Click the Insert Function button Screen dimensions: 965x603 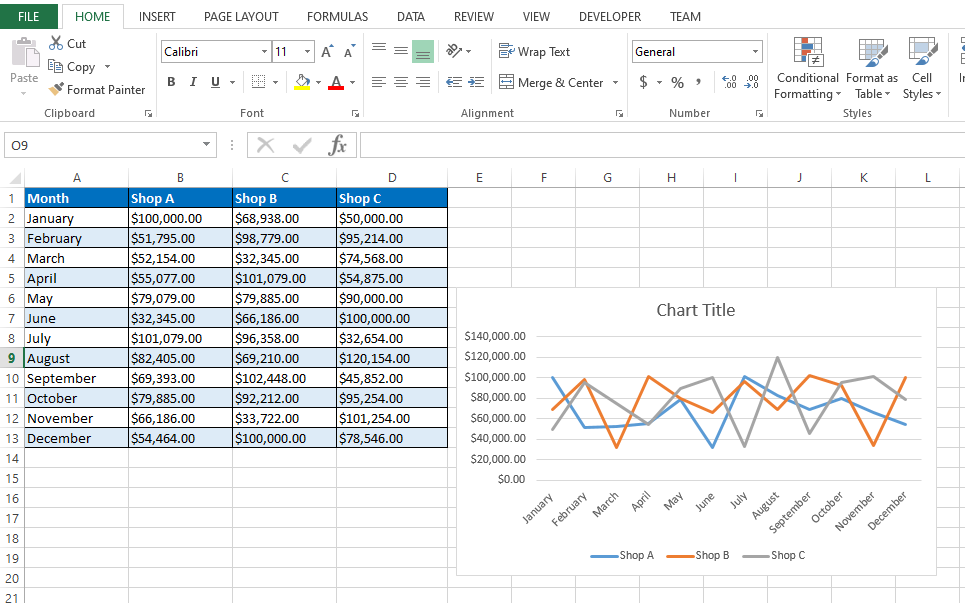tap(338, 144)
